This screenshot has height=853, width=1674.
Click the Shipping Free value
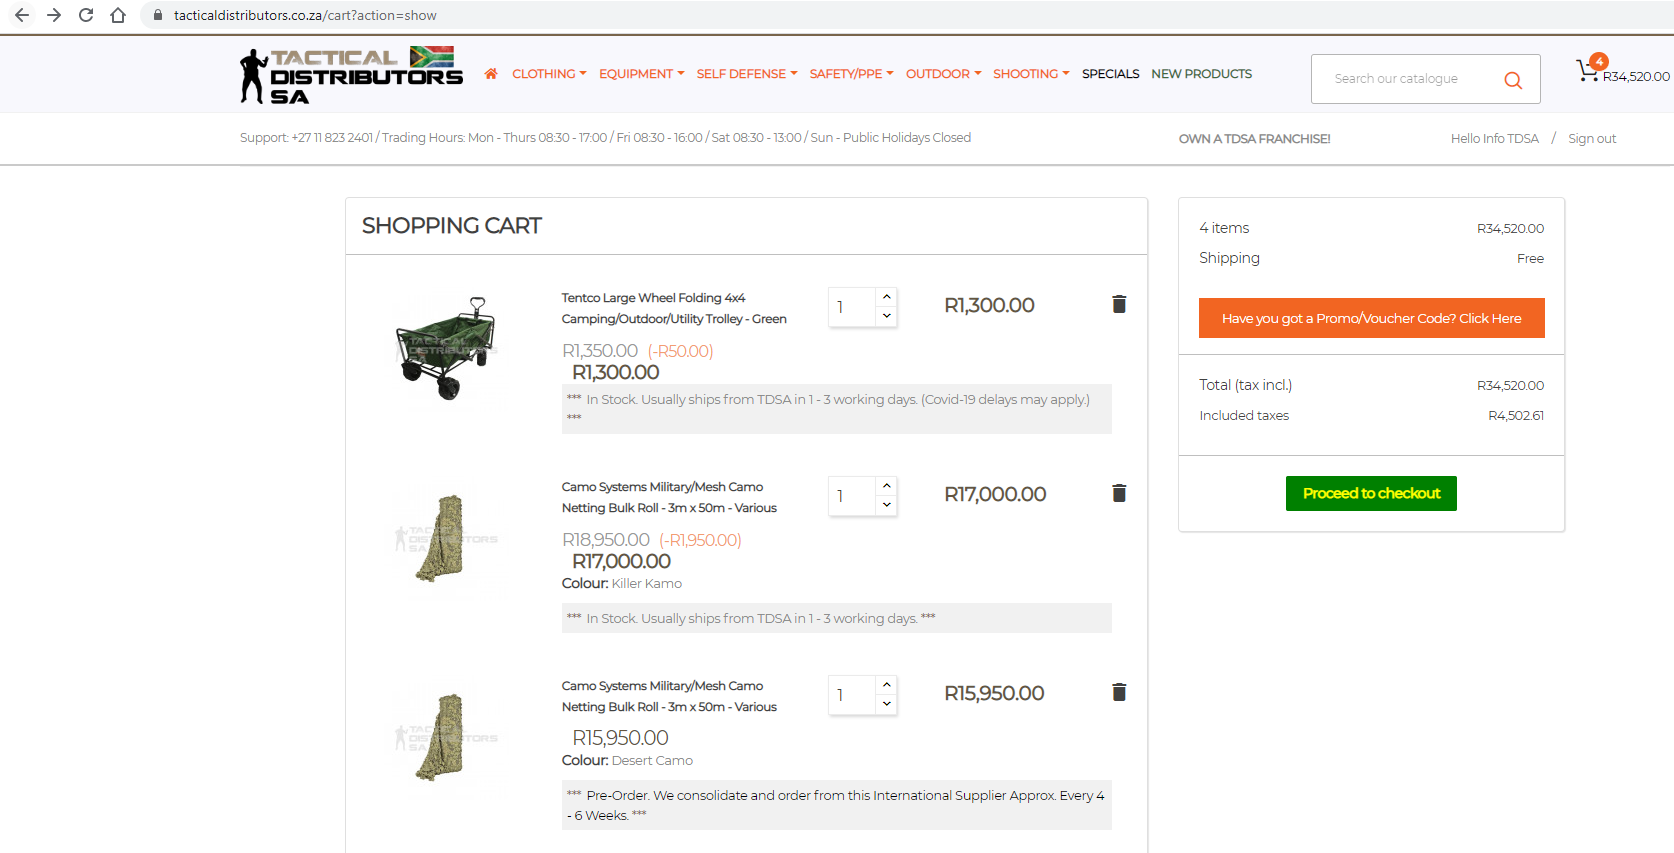point(1530,258)
